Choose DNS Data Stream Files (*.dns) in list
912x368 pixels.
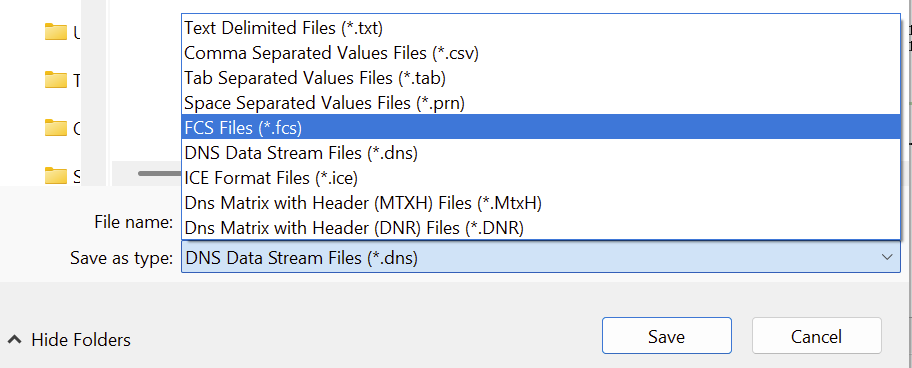tap(541, 153)
